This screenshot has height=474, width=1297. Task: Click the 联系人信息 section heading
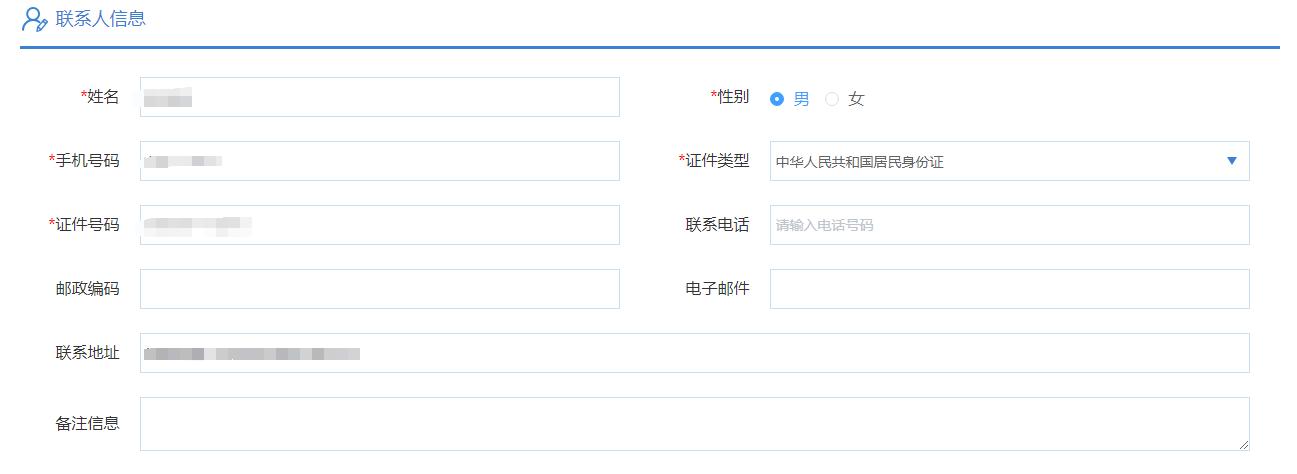coord(100,19)
